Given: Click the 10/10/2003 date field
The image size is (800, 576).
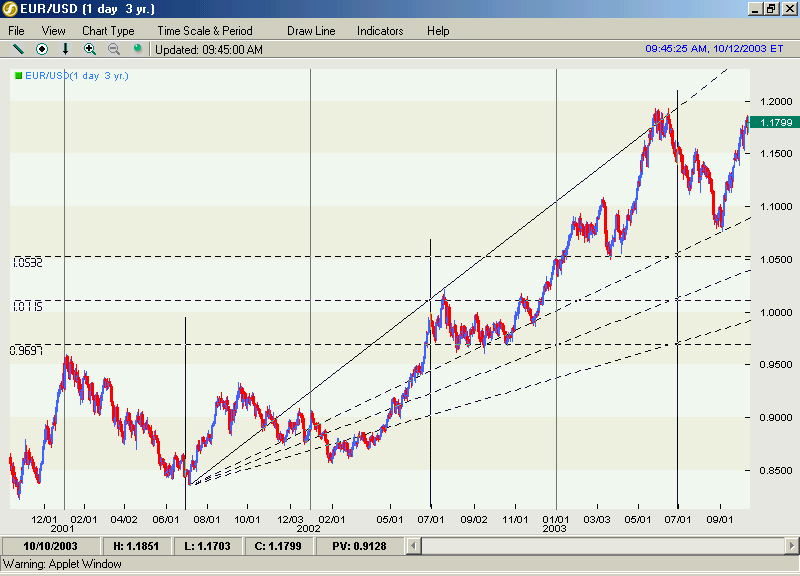Looking at the screenshot, I should [51, 546].
